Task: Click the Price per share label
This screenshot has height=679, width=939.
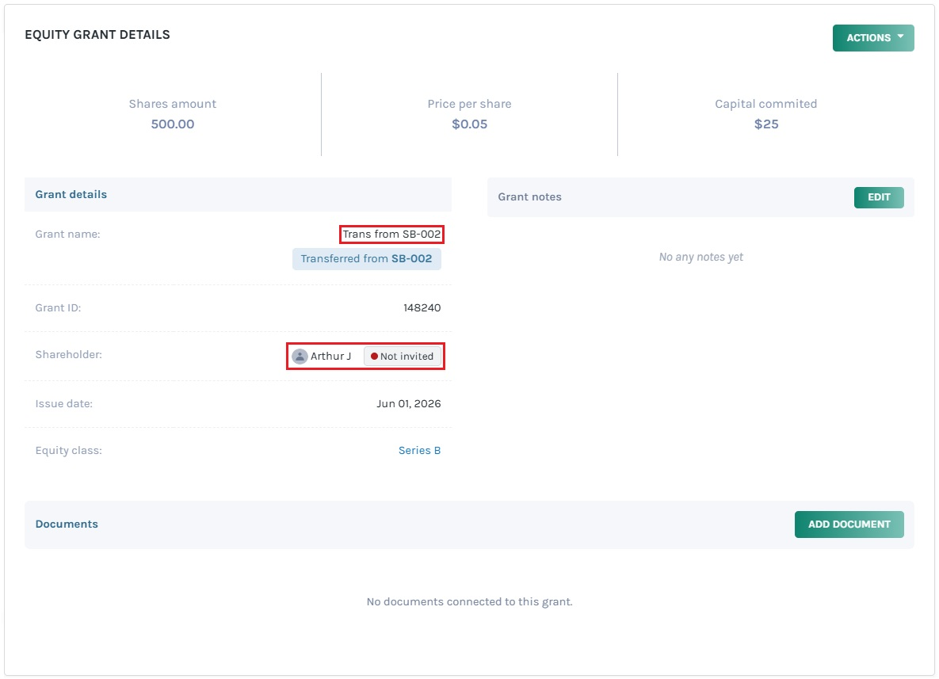Action: (x=470, y=104)
